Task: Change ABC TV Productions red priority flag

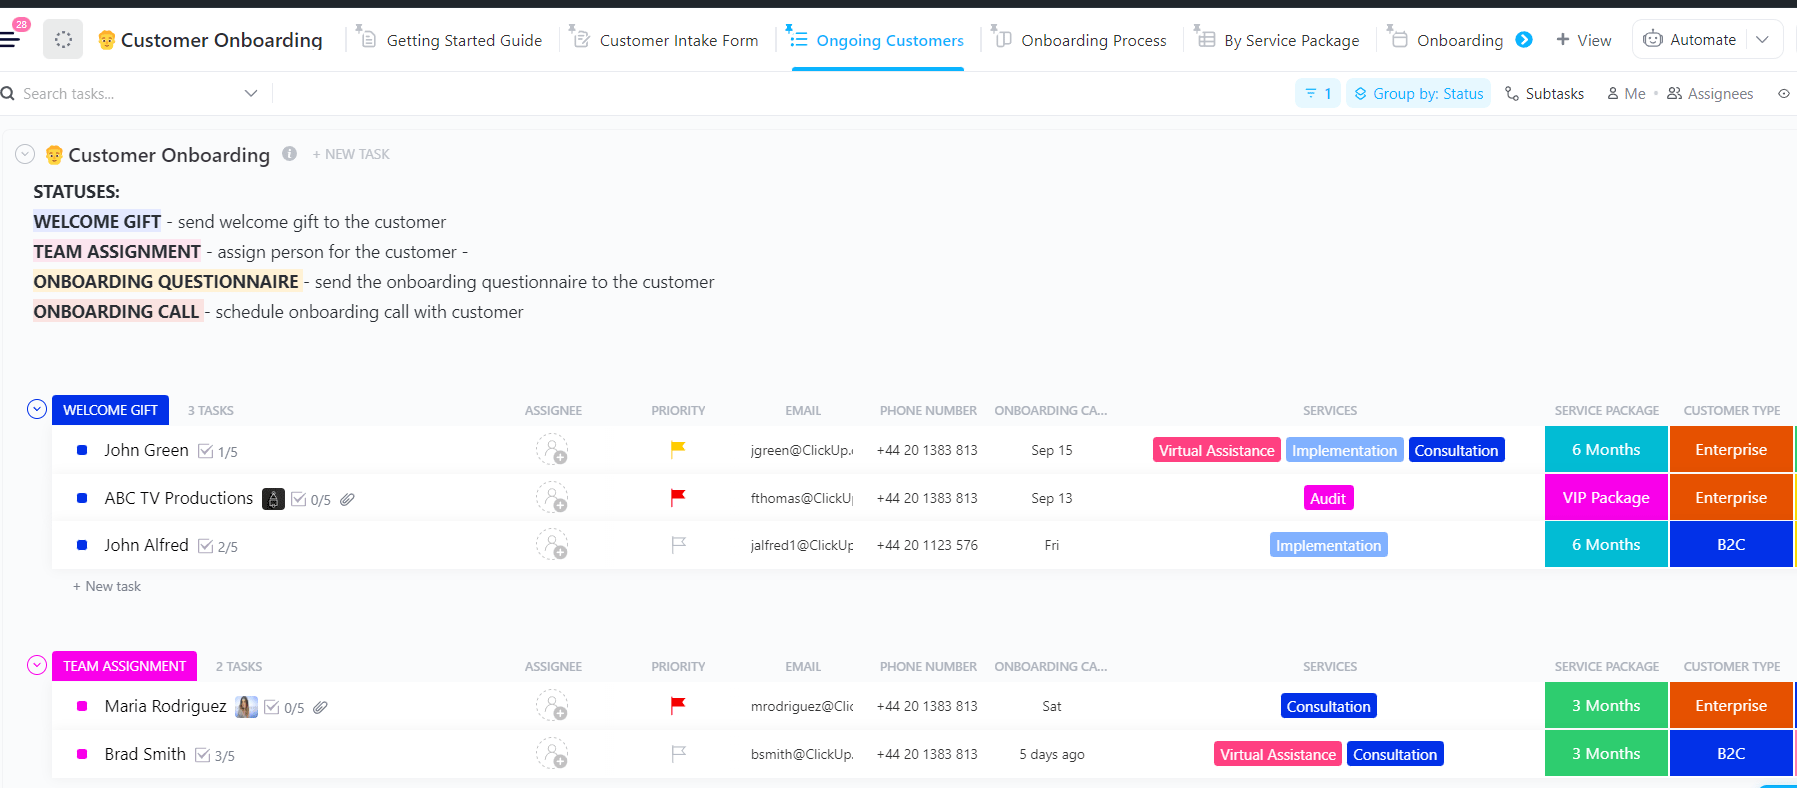Action: tap(678, 497)
